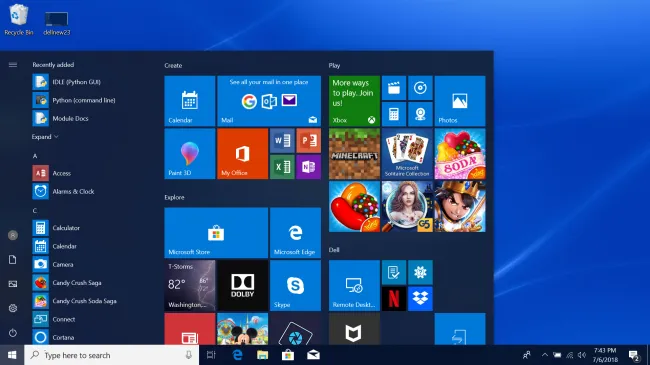Open the Dolby tile
Screen dimensions: 650x365
243,285
